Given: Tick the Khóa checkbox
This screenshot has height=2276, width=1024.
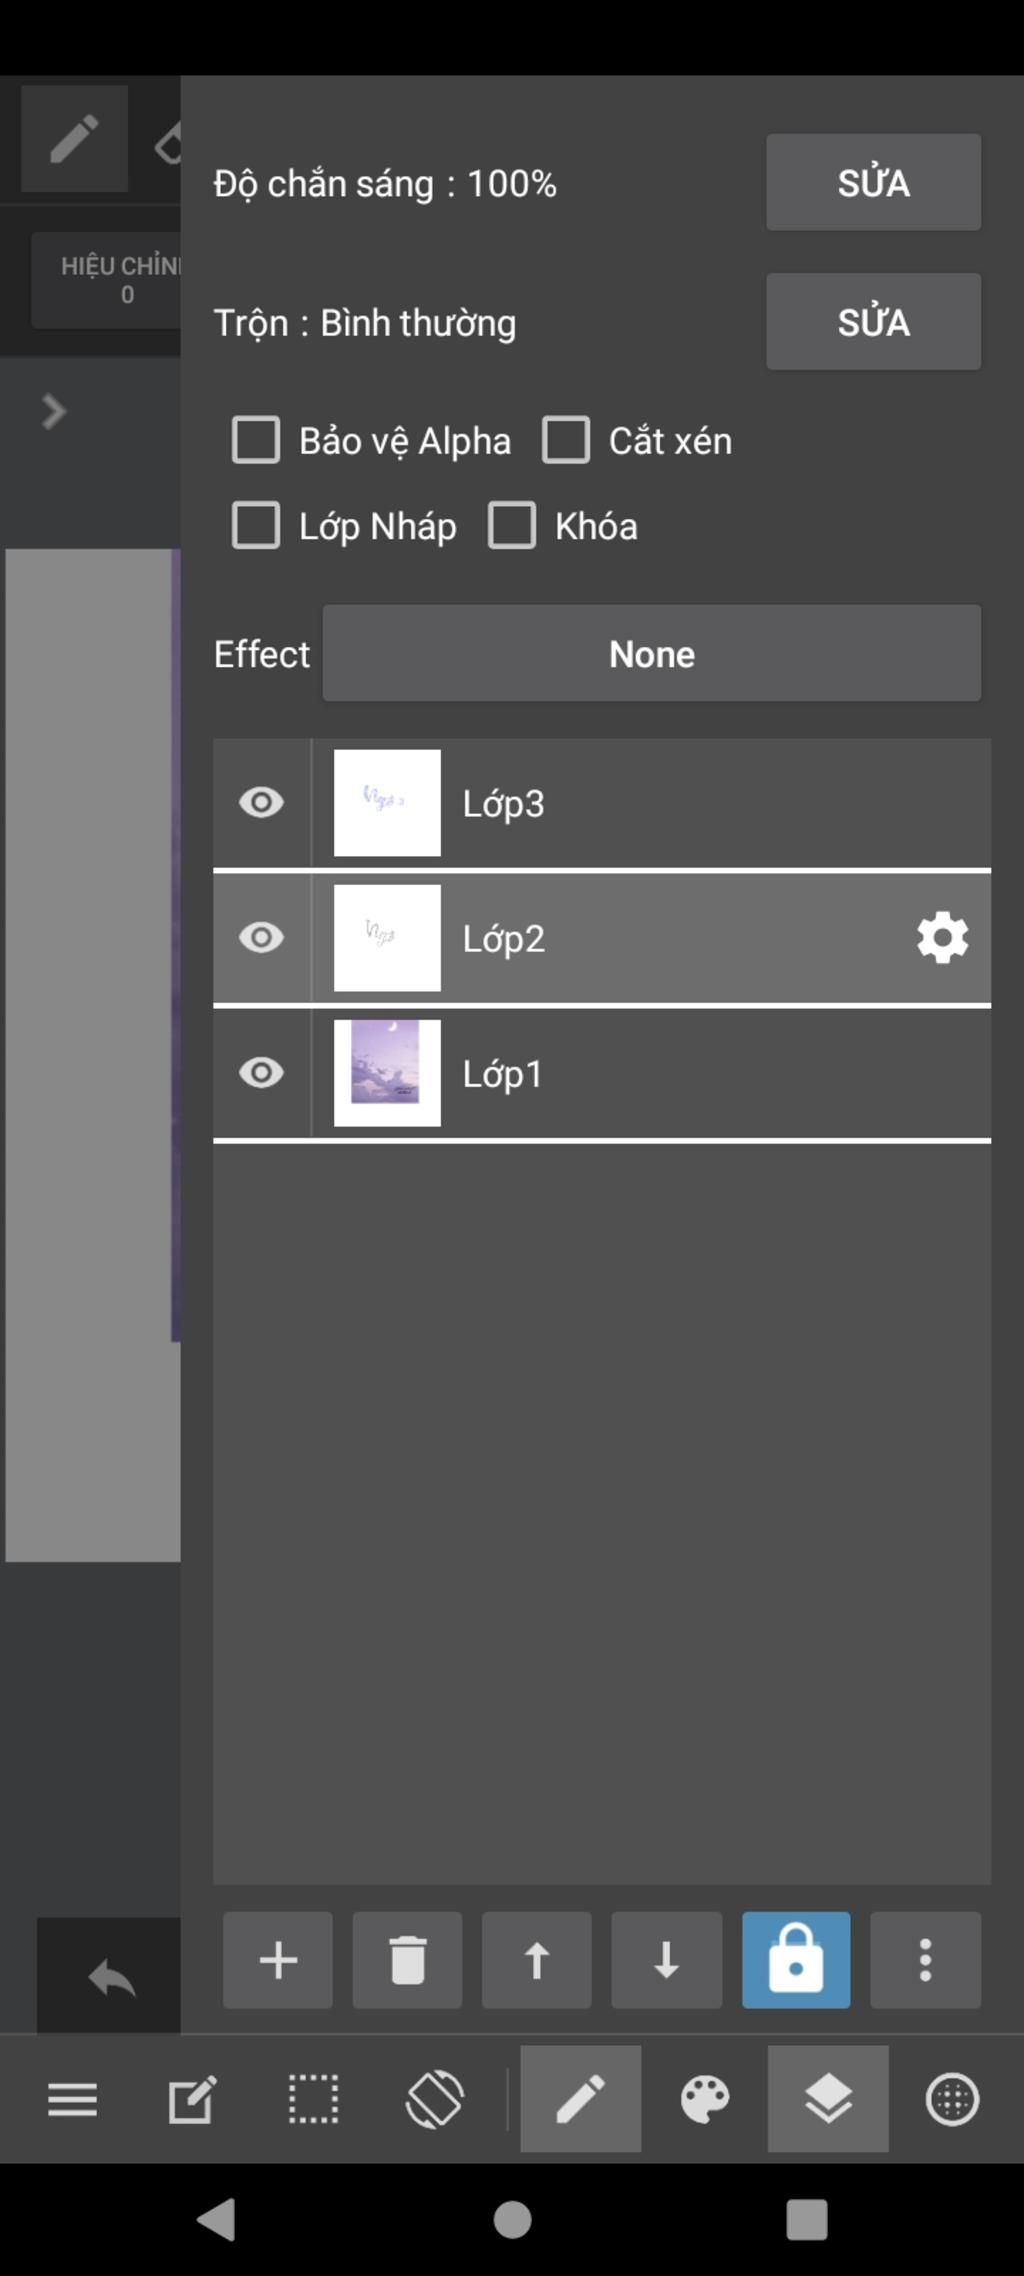Looking at the screenshot, I should (512, 526).
